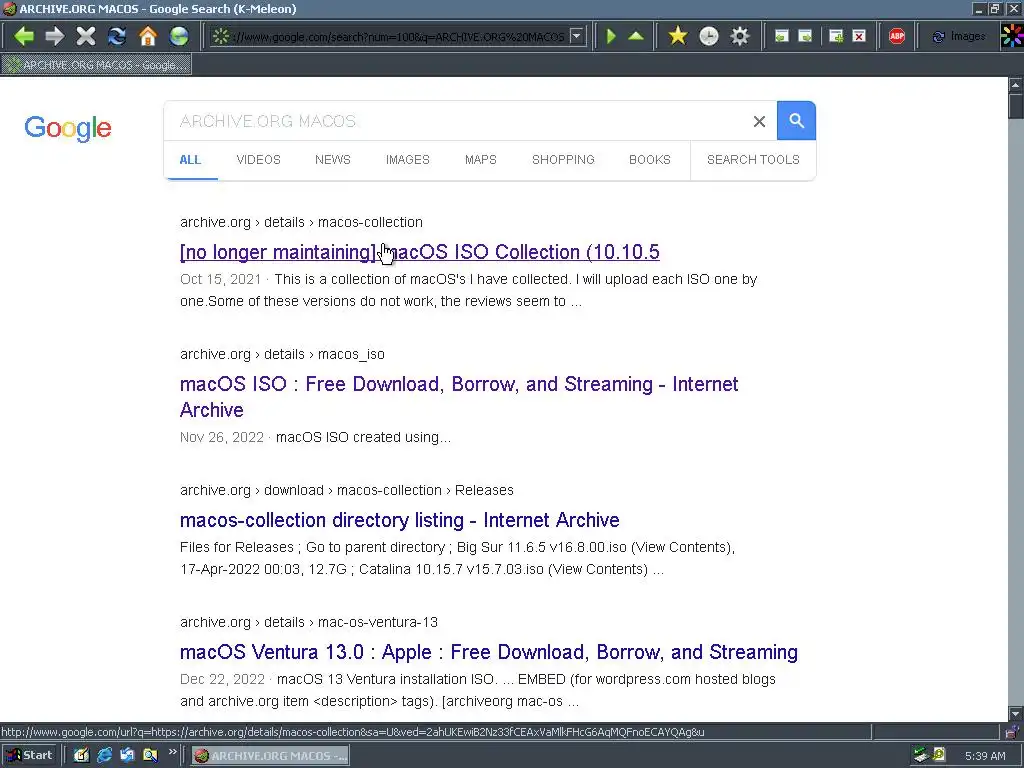1024x768 pixels.
Task: Click the Show Desktop quick launch icon
Action: point(127,756)
